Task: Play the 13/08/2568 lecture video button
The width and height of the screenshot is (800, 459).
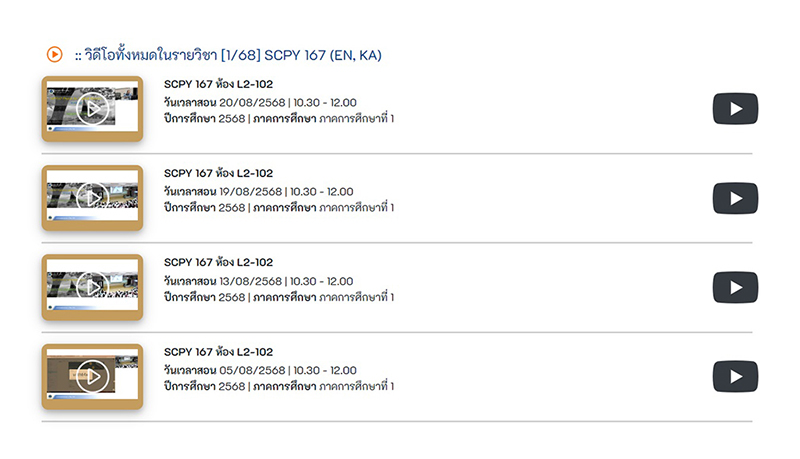Action: [735, 288]
